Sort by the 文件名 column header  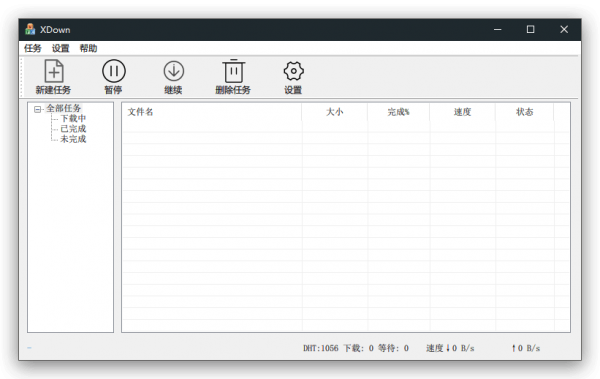tap(212, 112)
